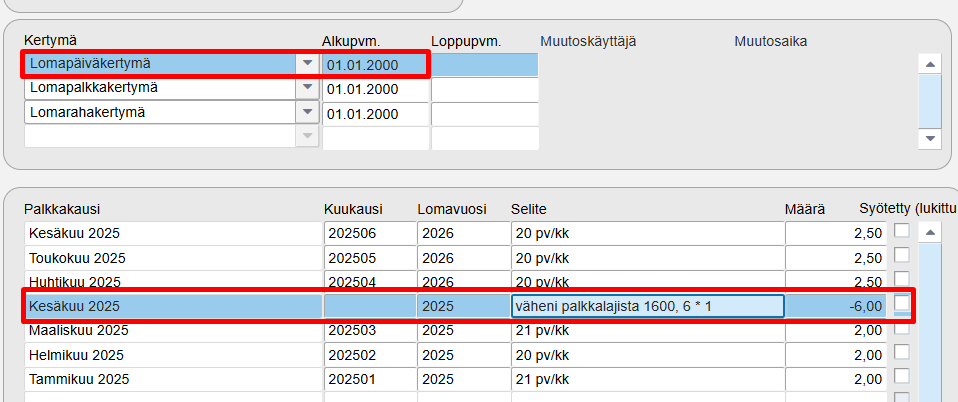Tick Syötetty checkbox for Toukokuu 2025 row
The image size is (958, 402).
pos(902,255)
